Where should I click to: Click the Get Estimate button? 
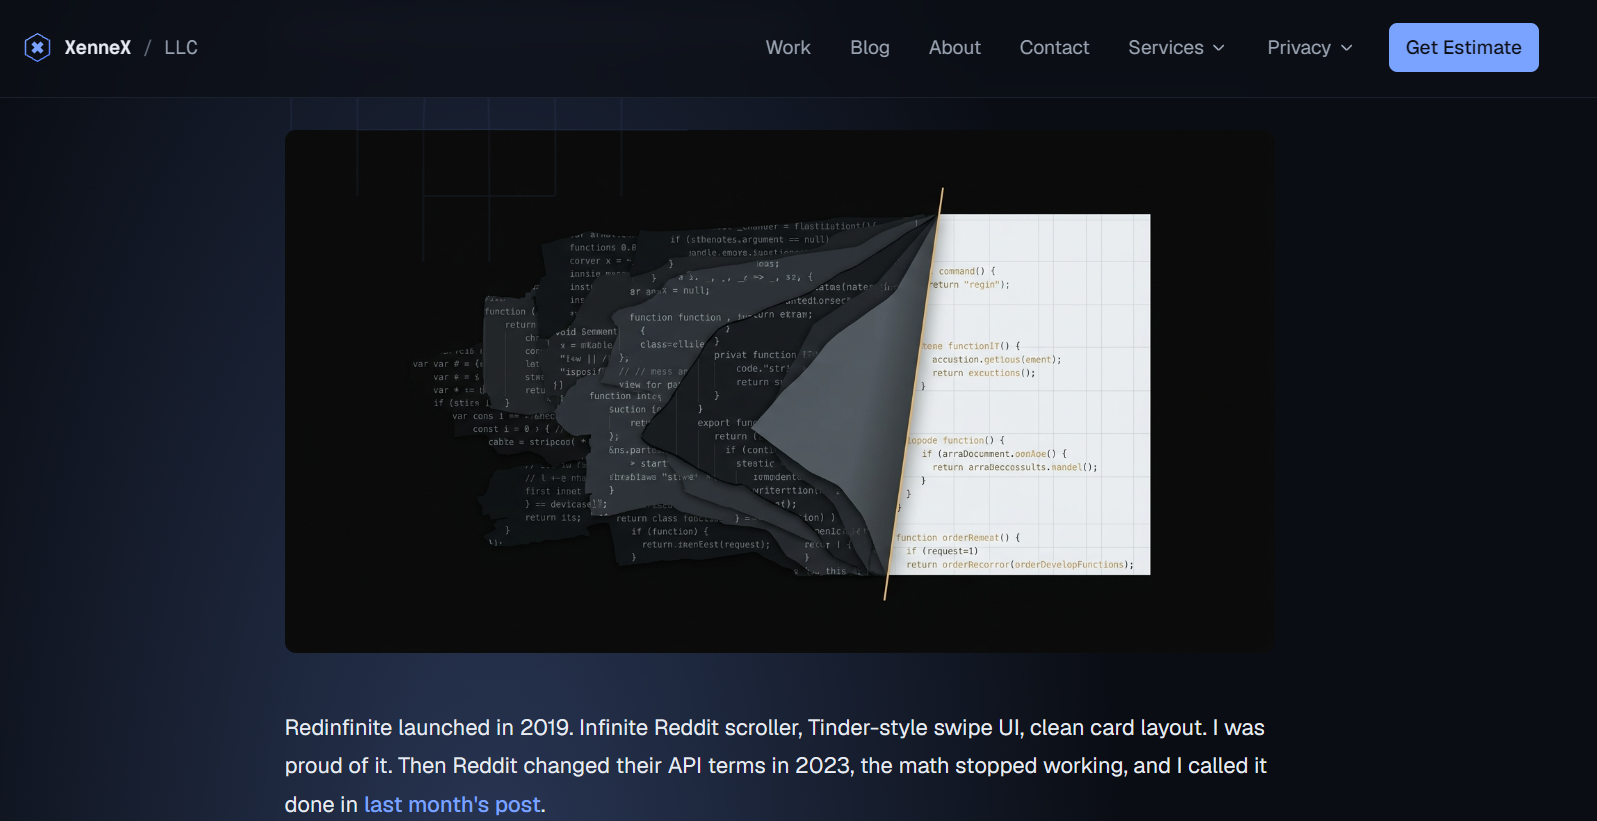point(1463,47)
